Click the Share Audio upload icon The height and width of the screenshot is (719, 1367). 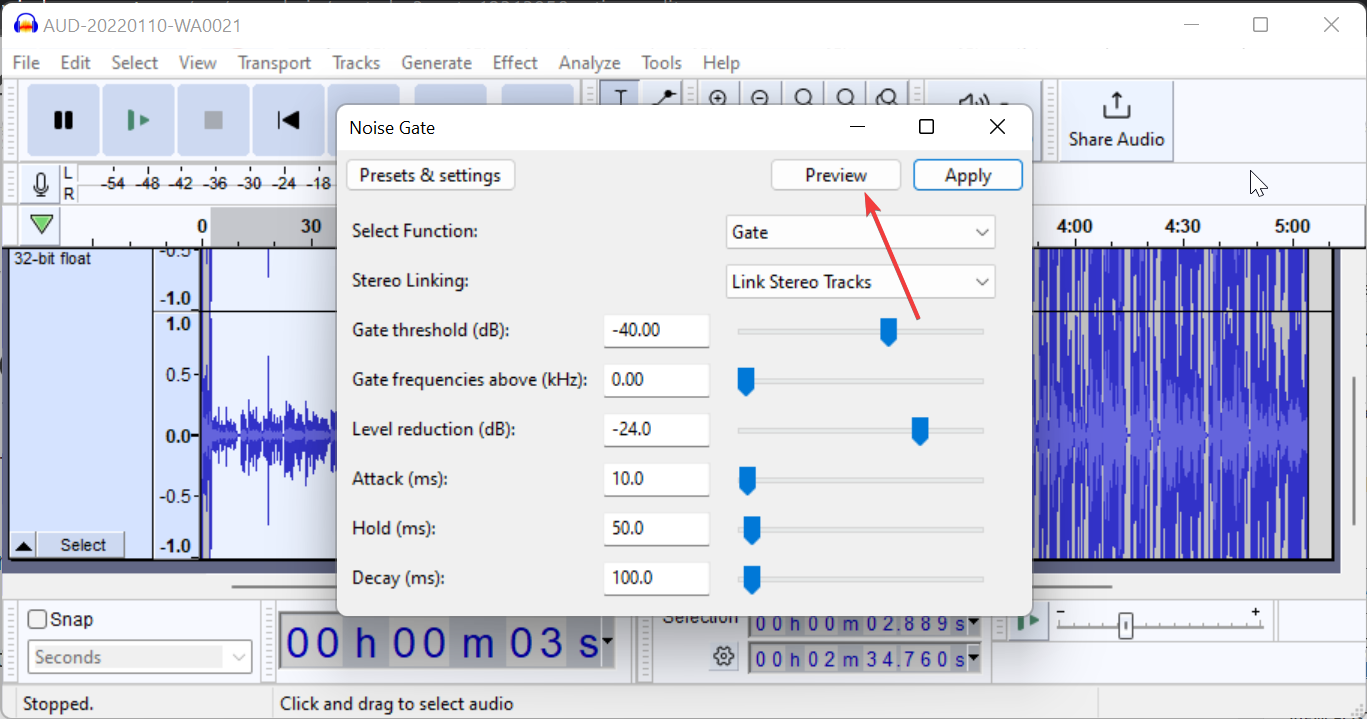[x=1115, y=105]
